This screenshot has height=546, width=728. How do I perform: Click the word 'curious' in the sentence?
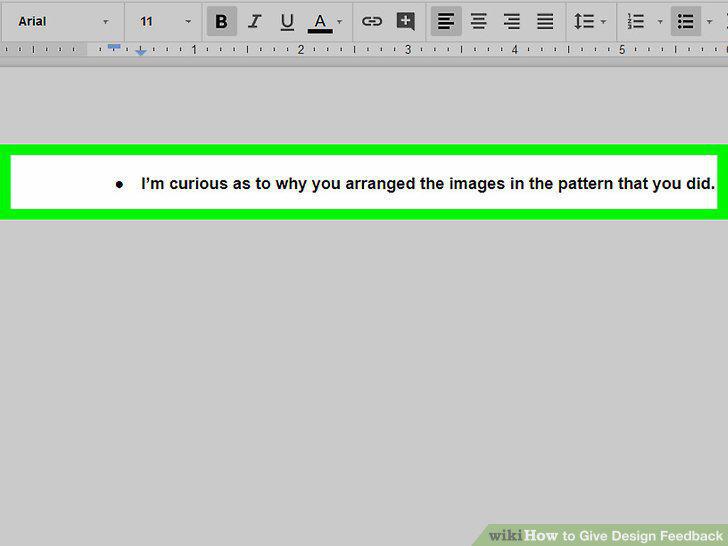coord(198,184)
